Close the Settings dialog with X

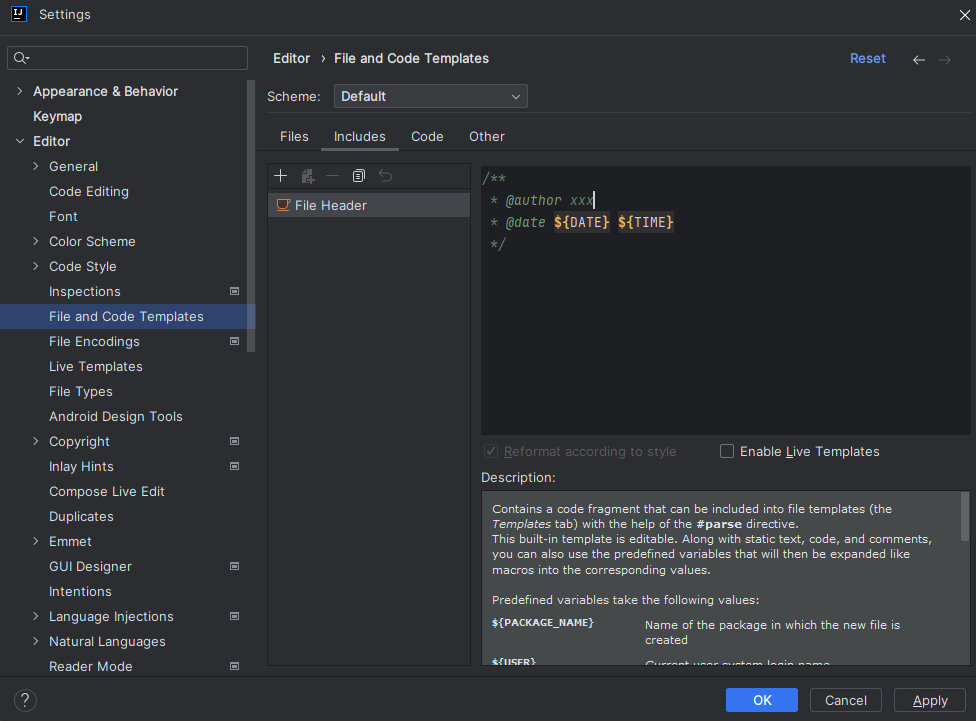click(x=964, y=14)
